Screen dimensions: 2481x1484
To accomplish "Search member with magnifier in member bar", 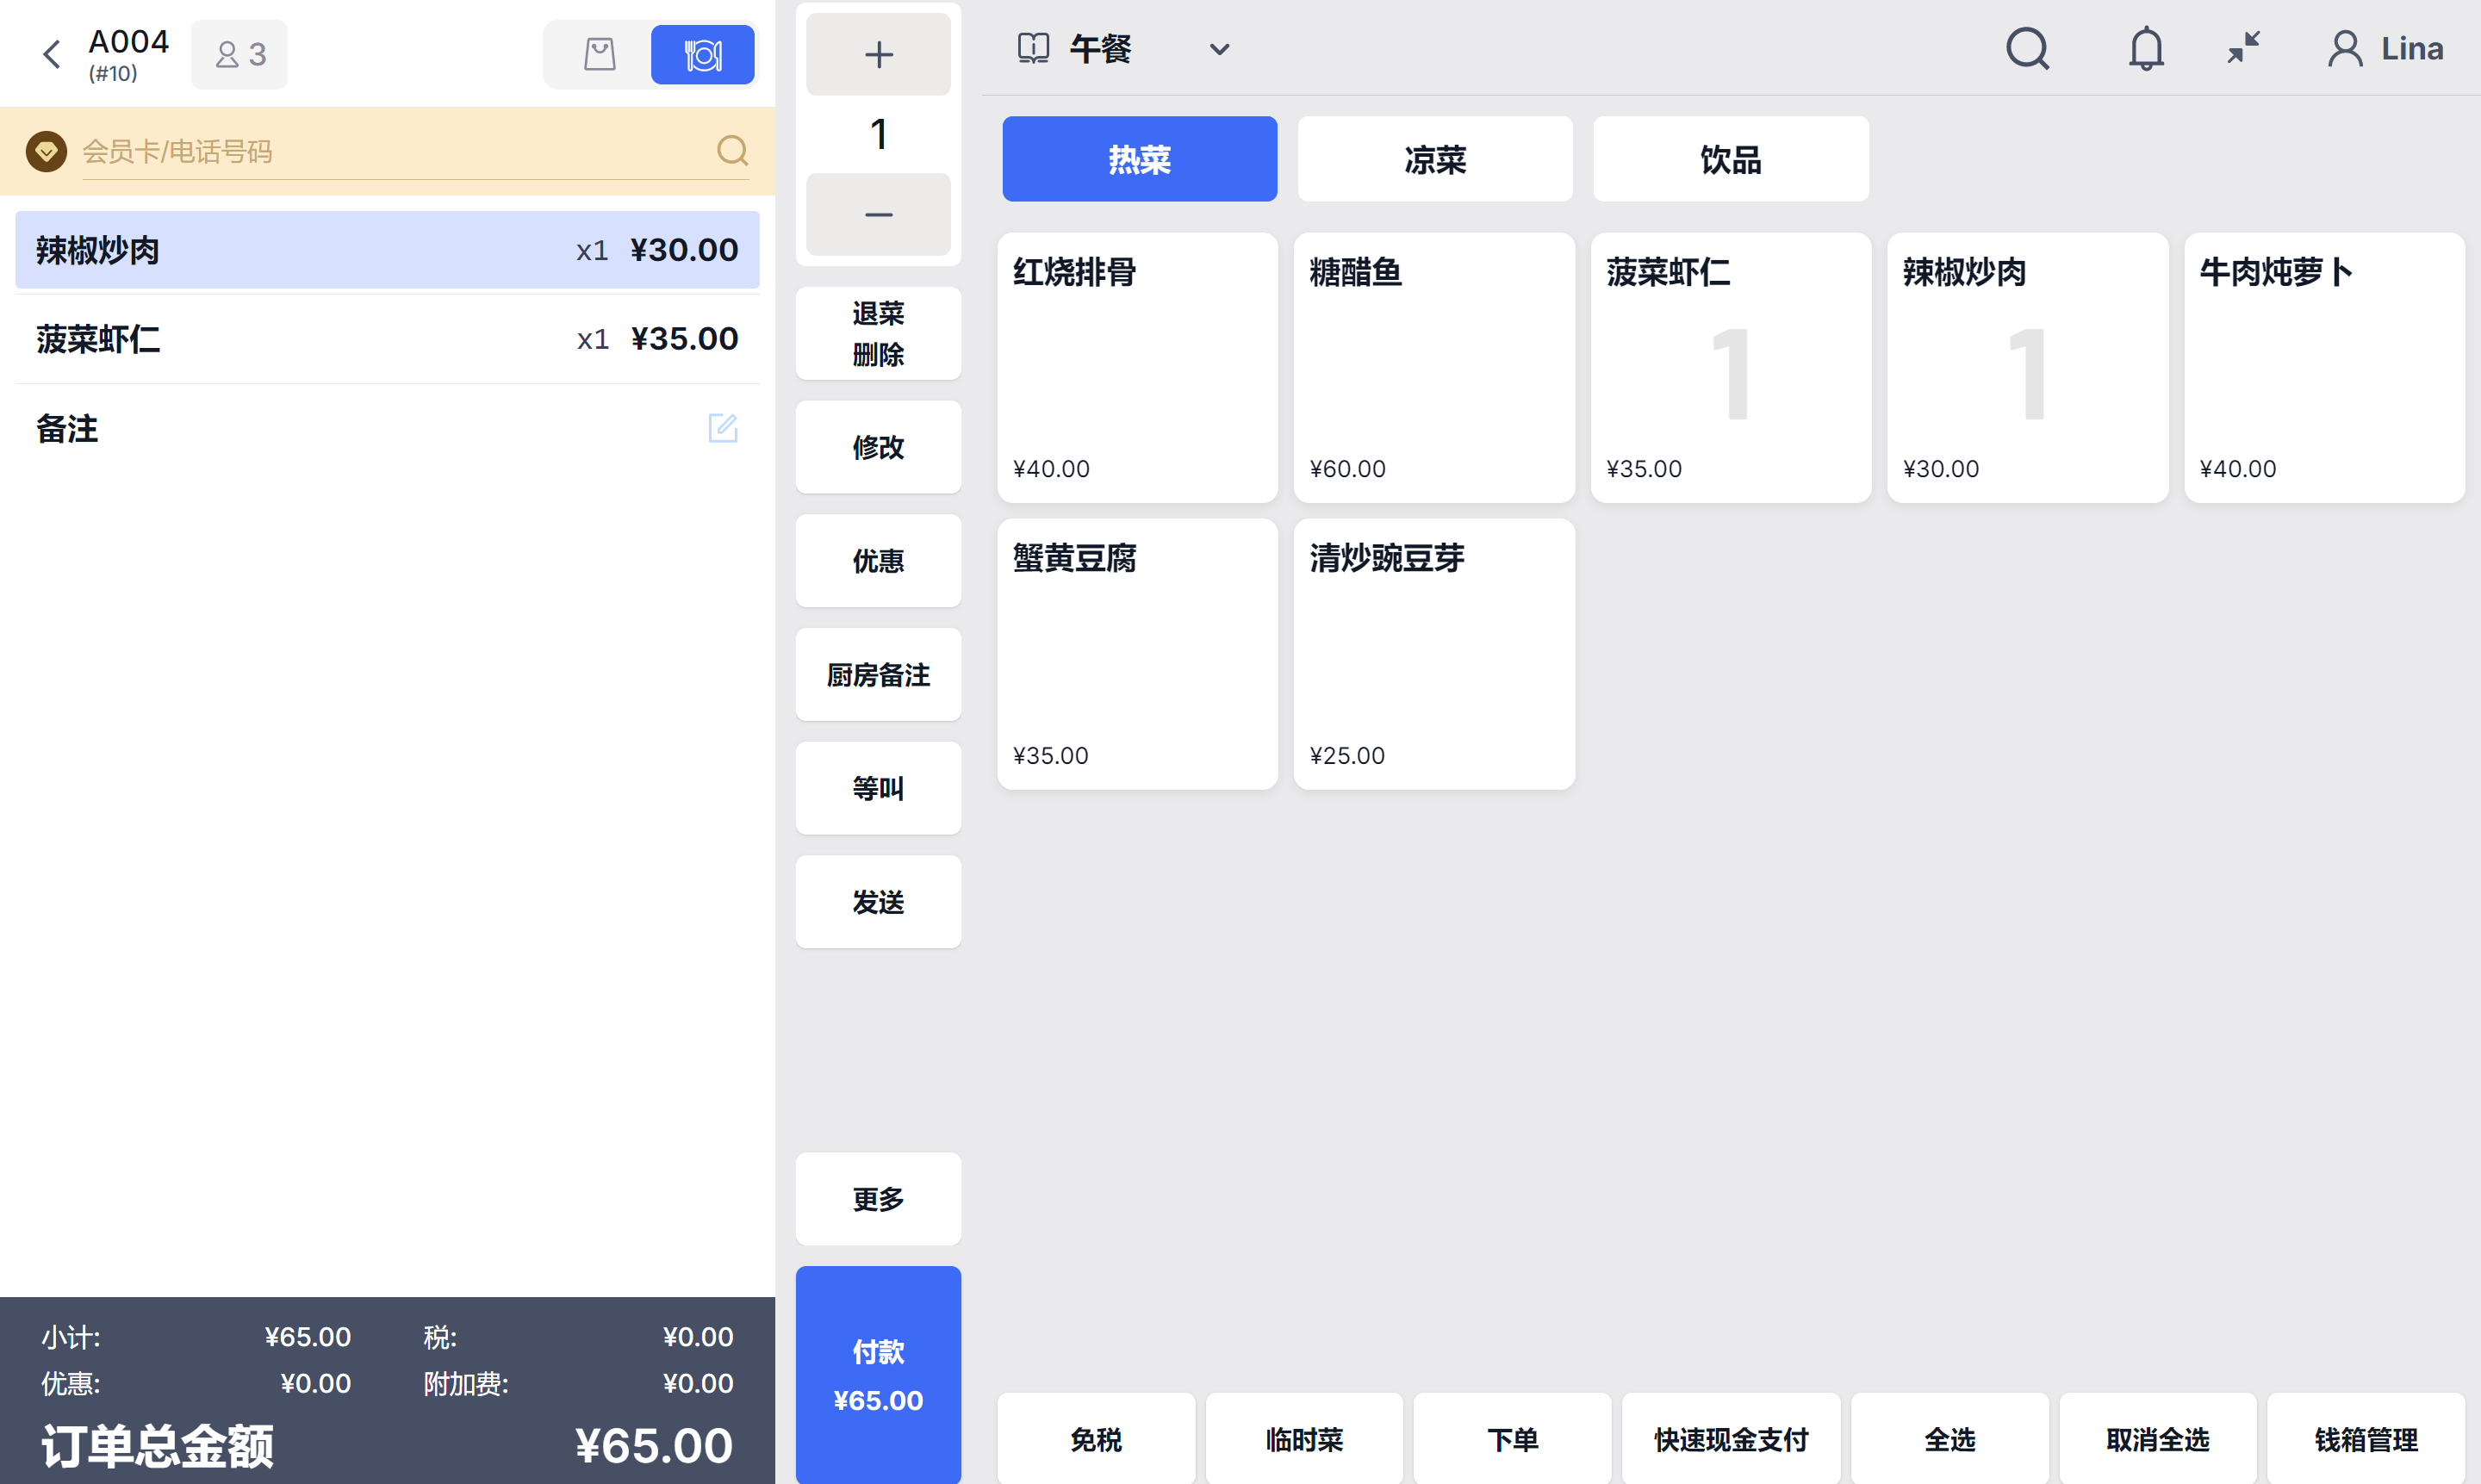I will (x=732, y=151).
